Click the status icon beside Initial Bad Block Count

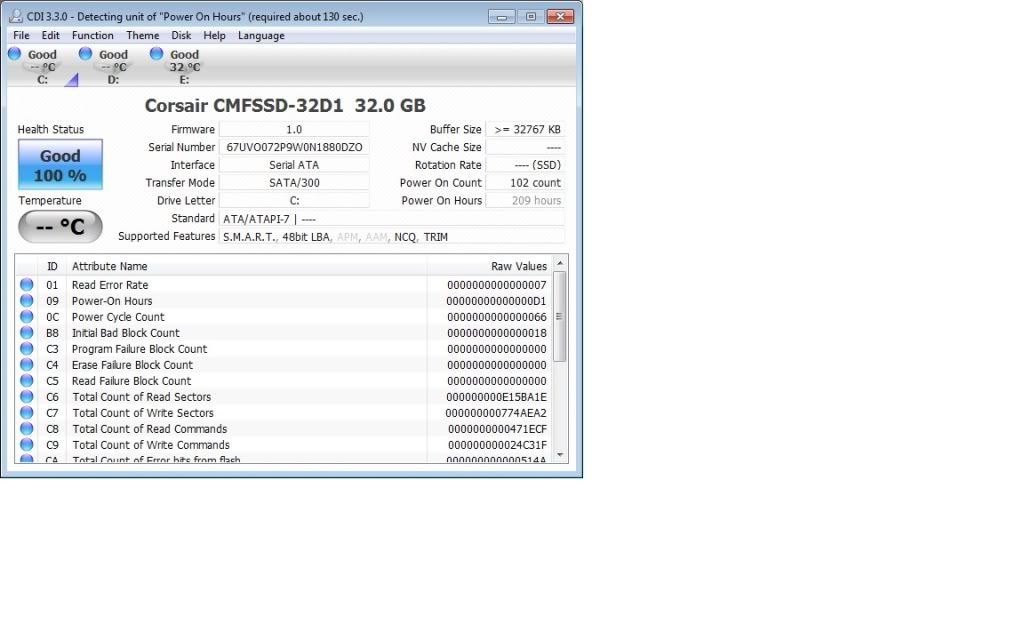tap(27, 332)
